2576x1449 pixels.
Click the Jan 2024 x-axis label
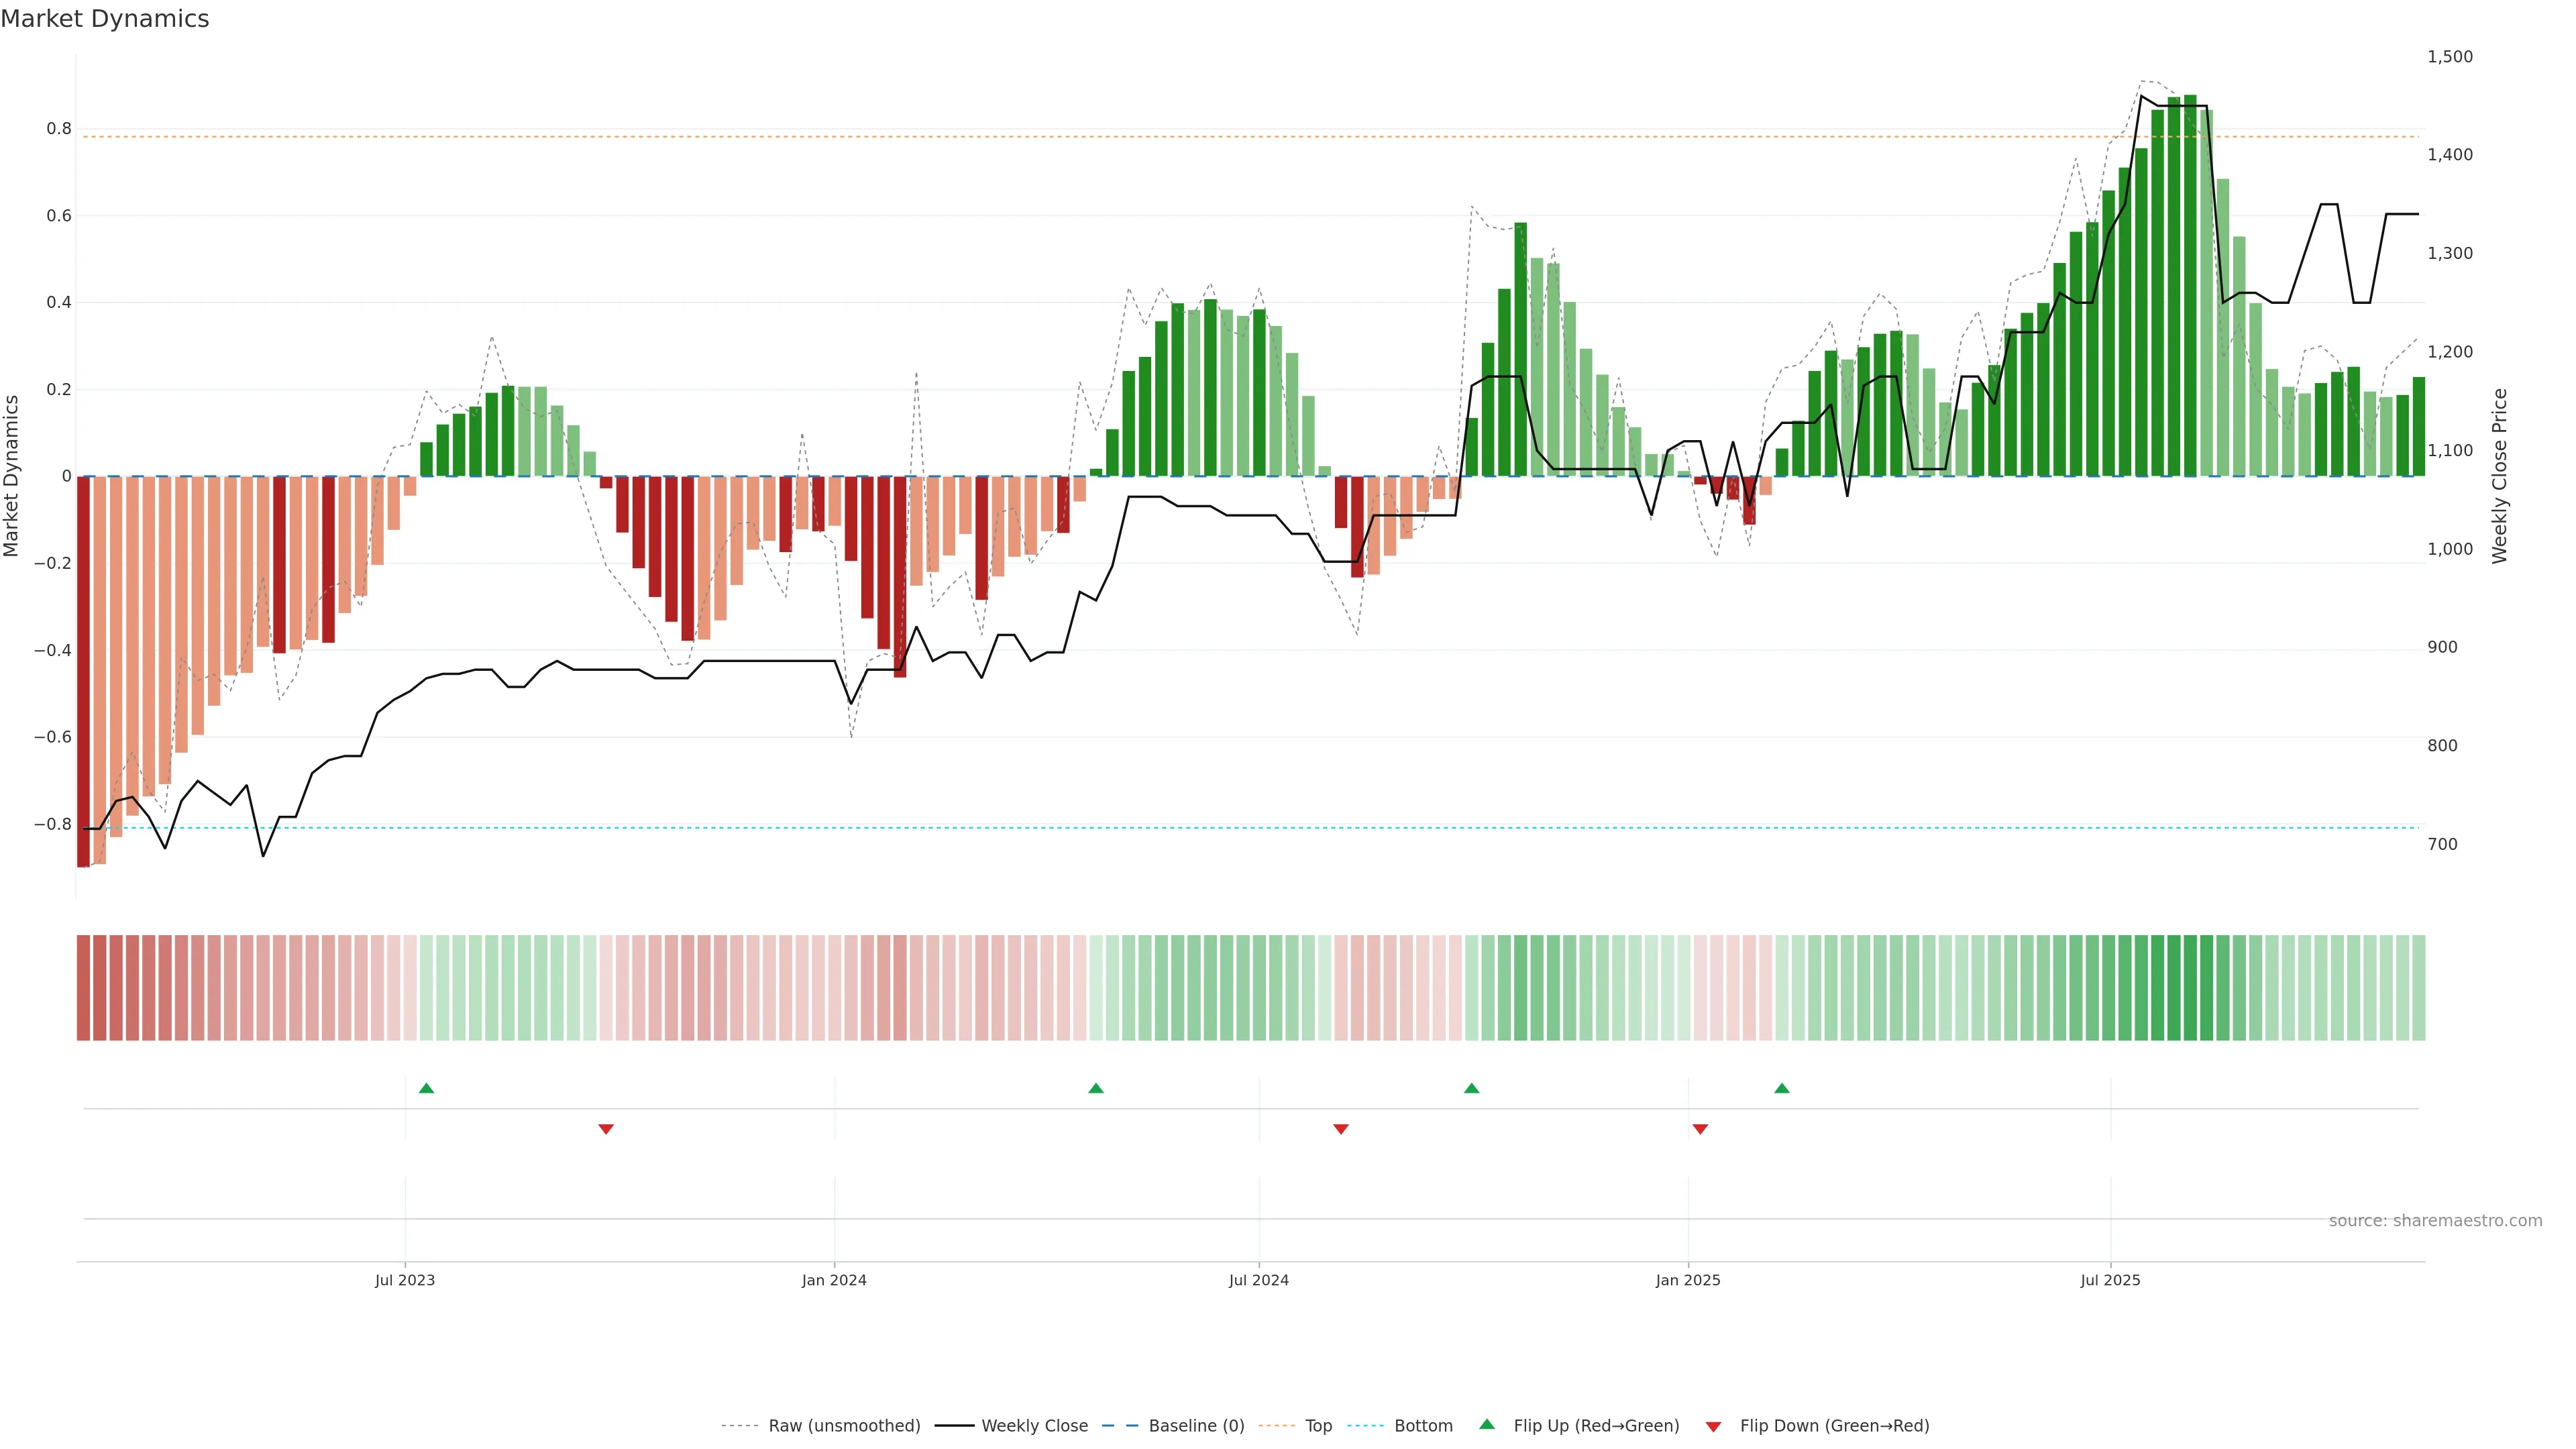pyautogui.click(x=834, y=1280)
